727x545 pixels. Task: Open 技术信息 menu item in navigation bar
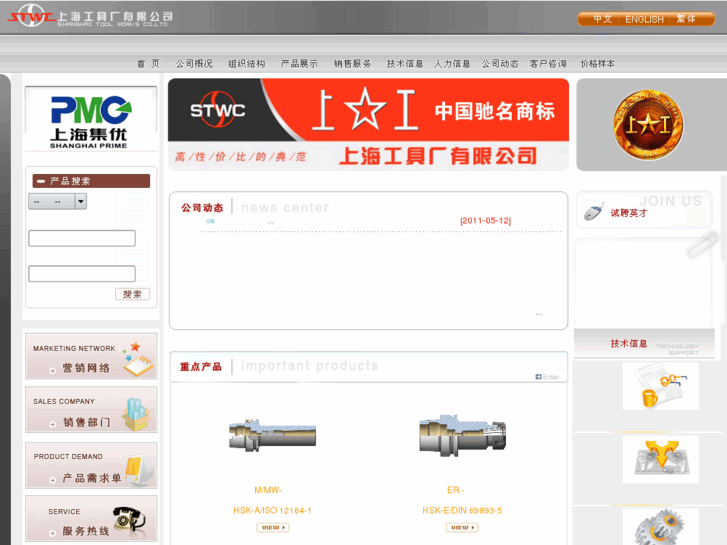point(405,64)
